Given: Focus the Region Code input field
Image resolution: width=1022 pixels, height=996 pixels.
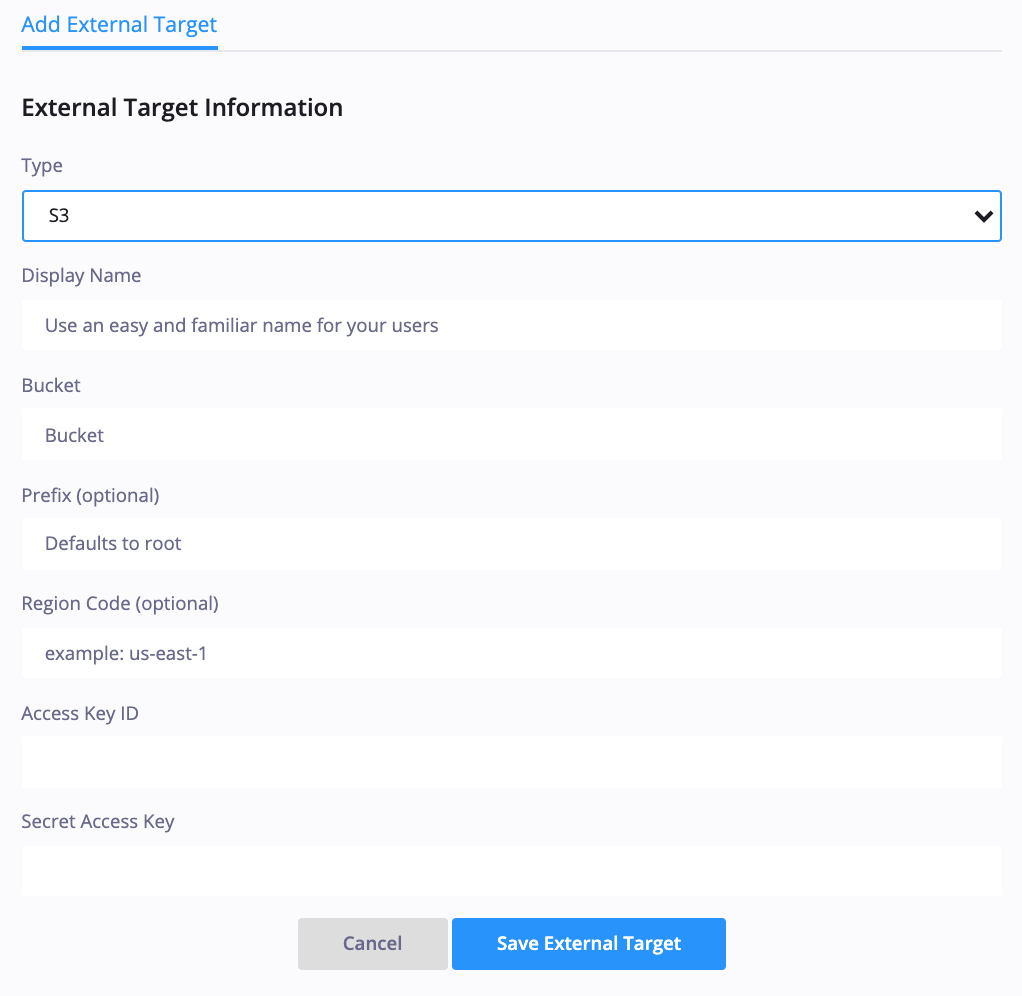Looking at the screenshot, I should (512, 653).
